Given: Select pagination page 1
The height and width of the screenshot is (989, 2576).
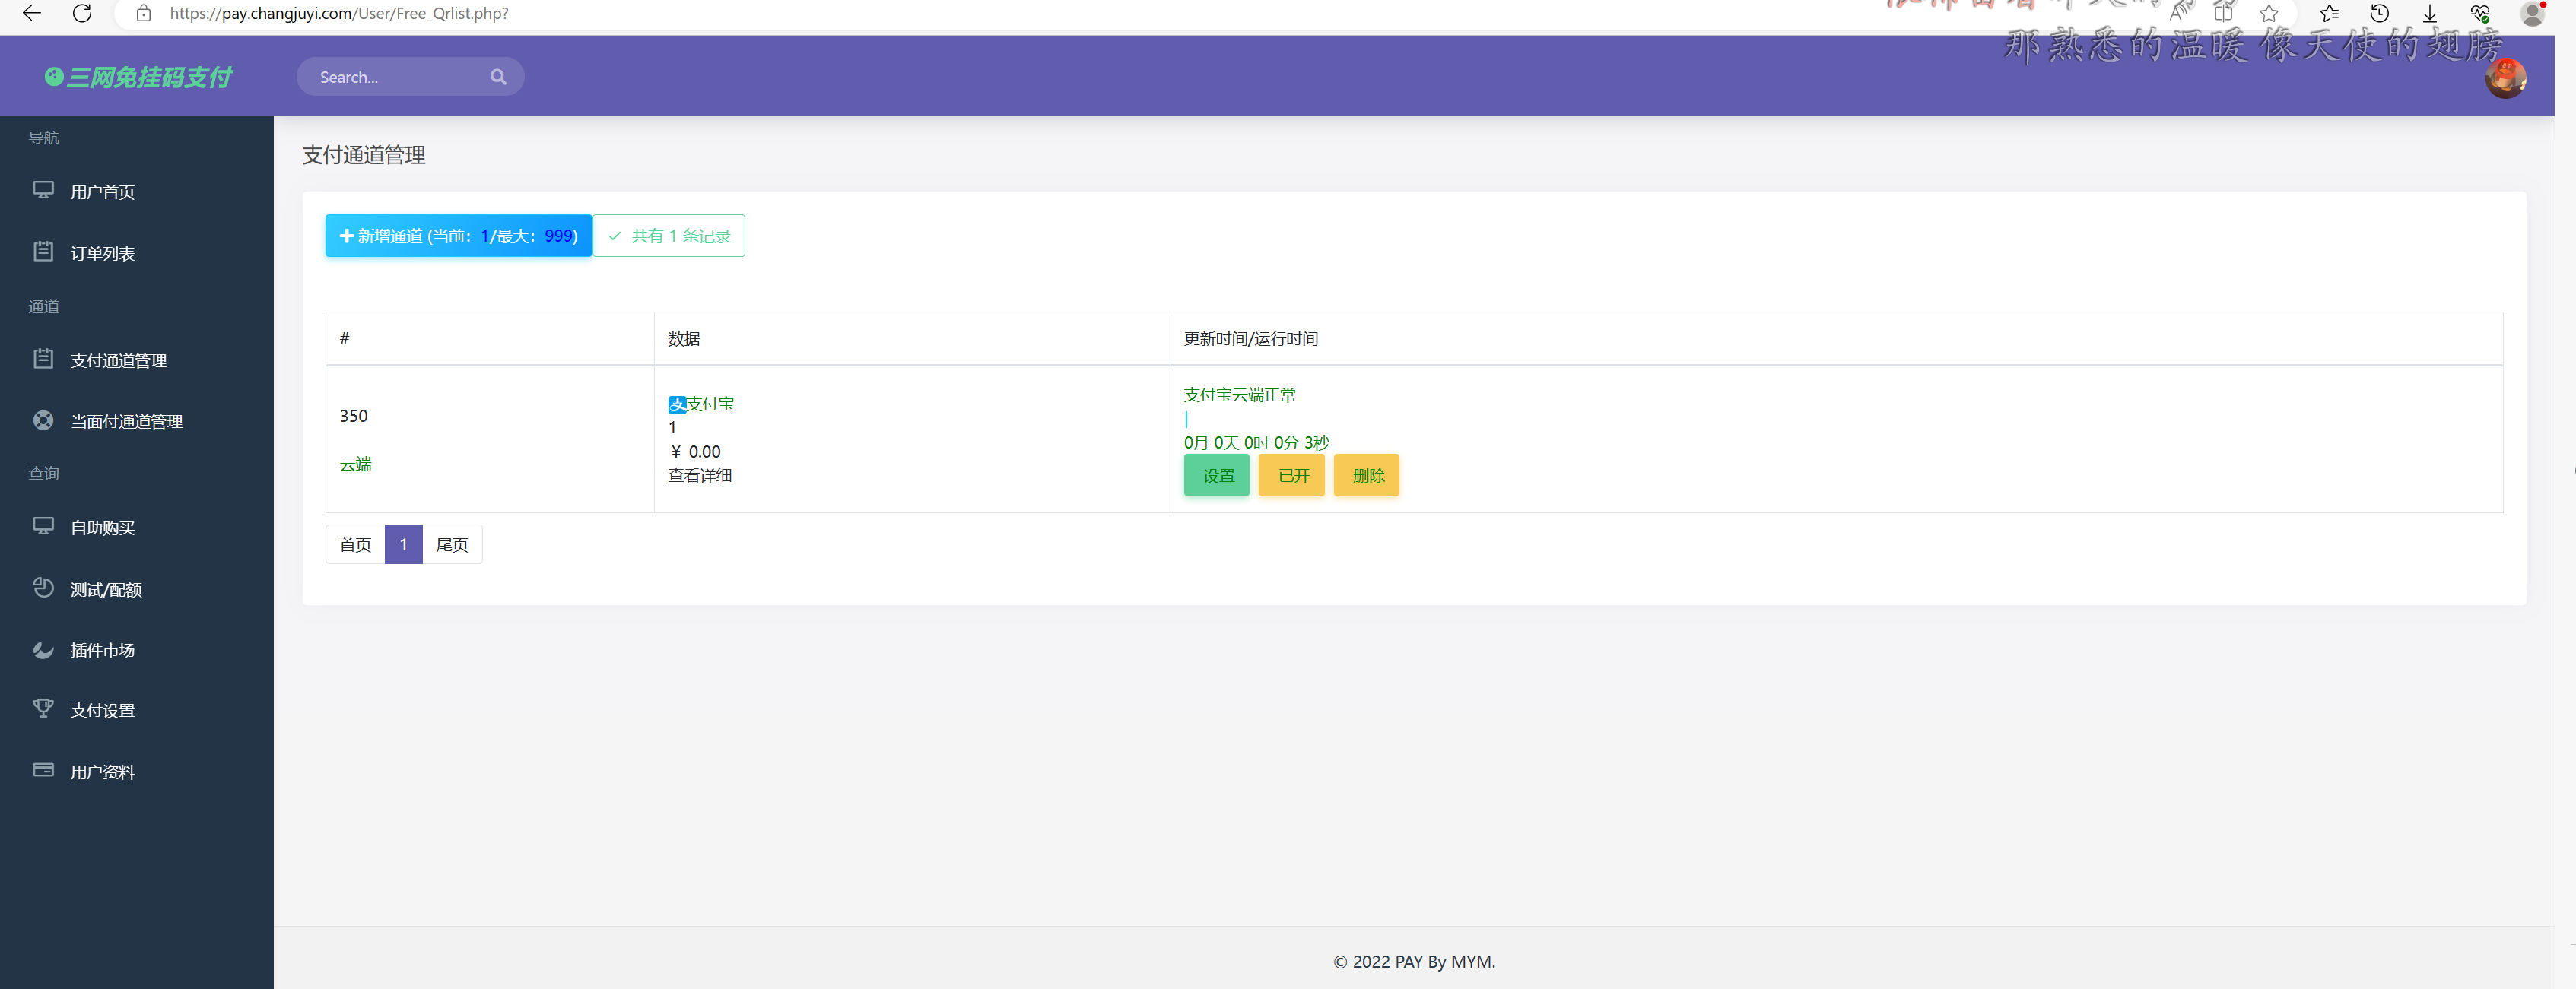Looking at the screenshot, I should coord(403,545).
